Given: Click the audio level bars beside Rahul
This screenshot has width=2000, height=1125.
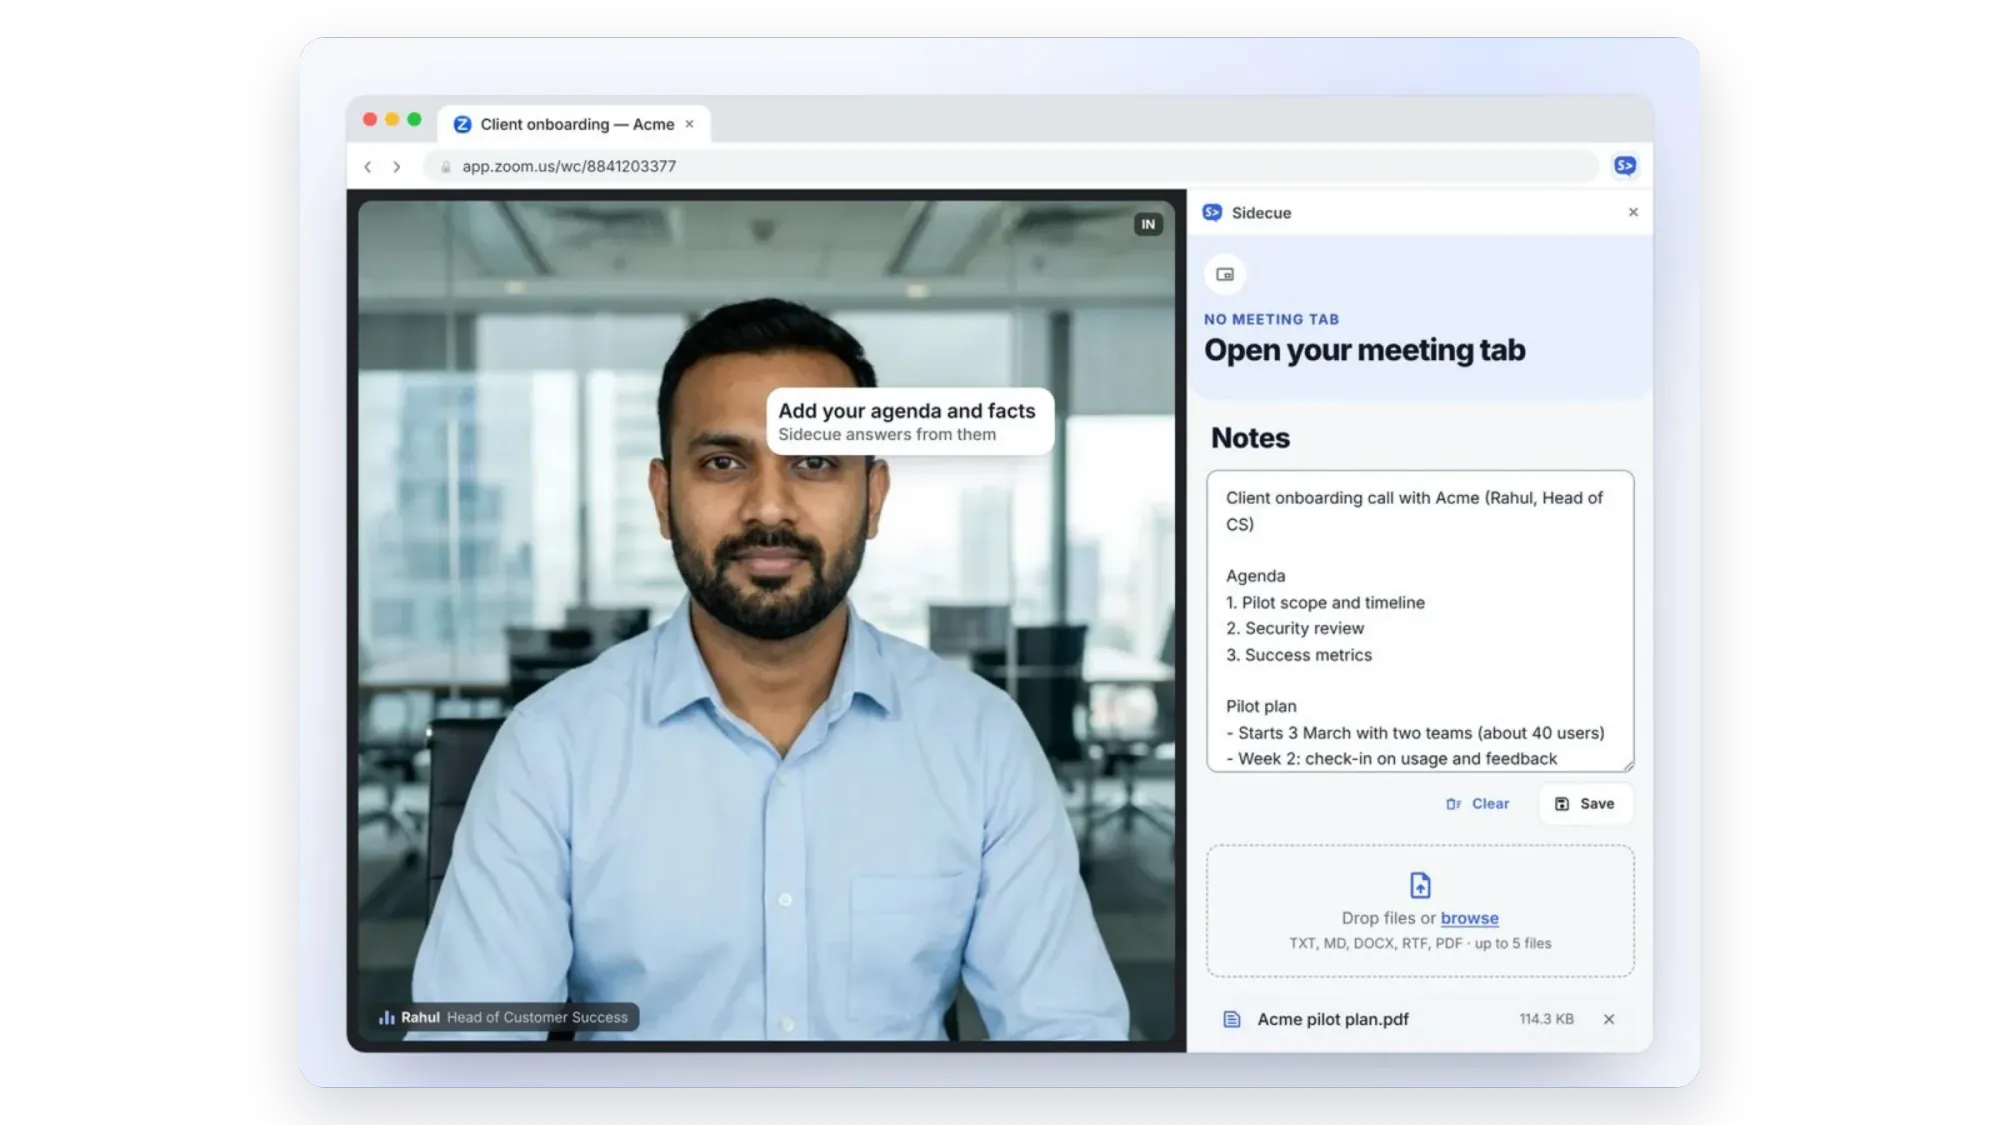Looking at the screenshot, I should pyautogui.click(x=386, y=1017).
